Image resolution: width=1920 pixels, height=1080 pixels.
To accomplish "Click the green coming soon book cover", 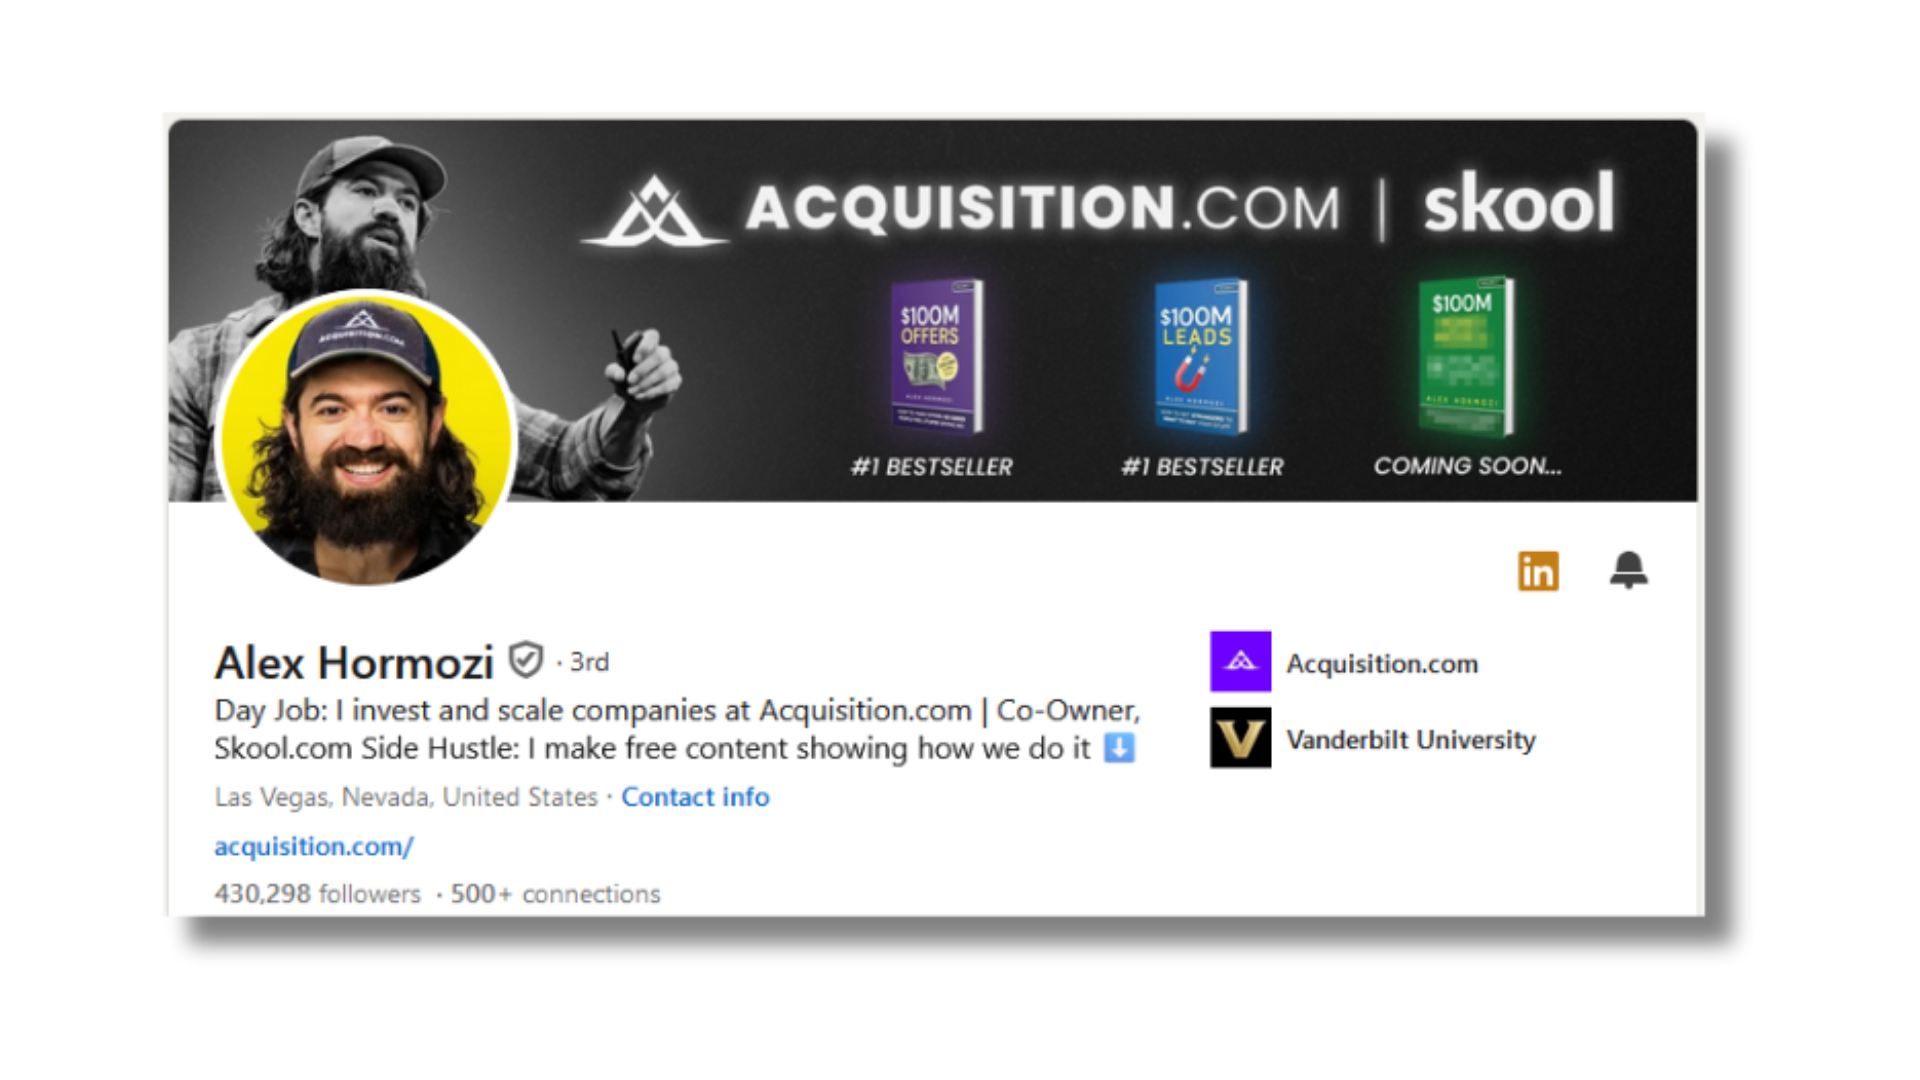I will tap(1466, 356).
